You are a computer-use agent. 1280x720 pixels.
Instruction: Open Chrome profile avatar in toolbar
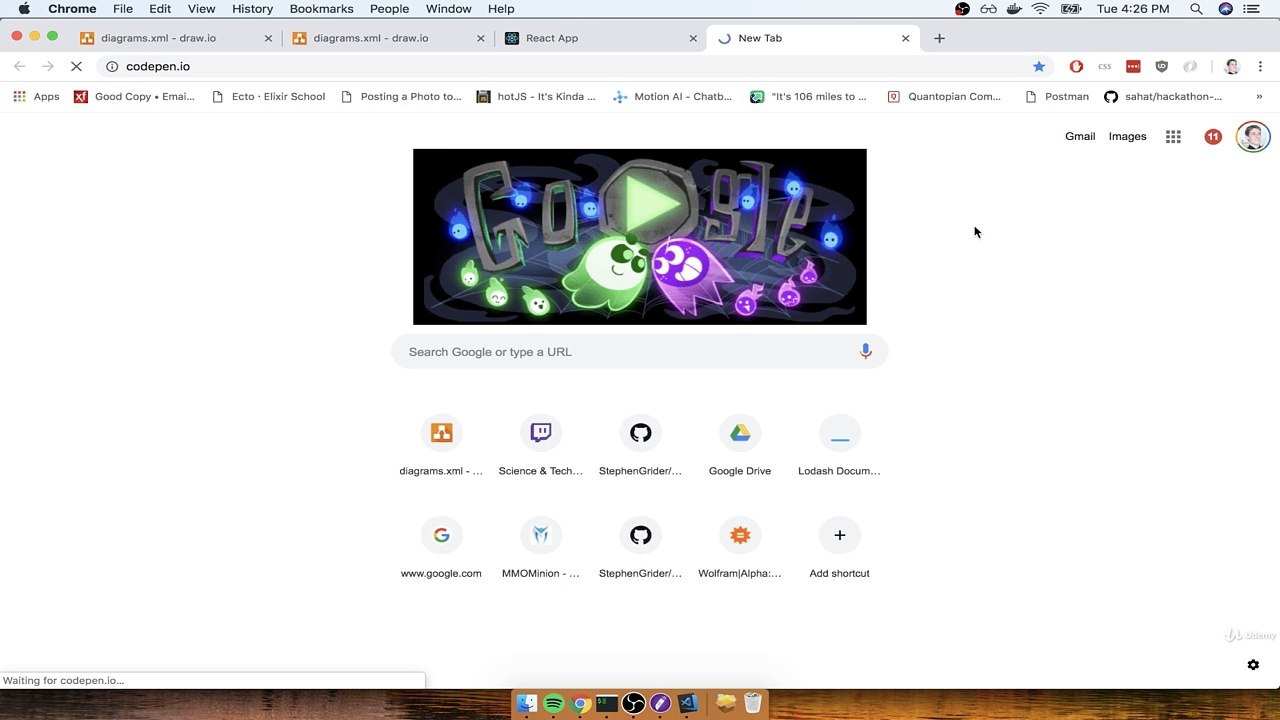tap(1232, 66)
